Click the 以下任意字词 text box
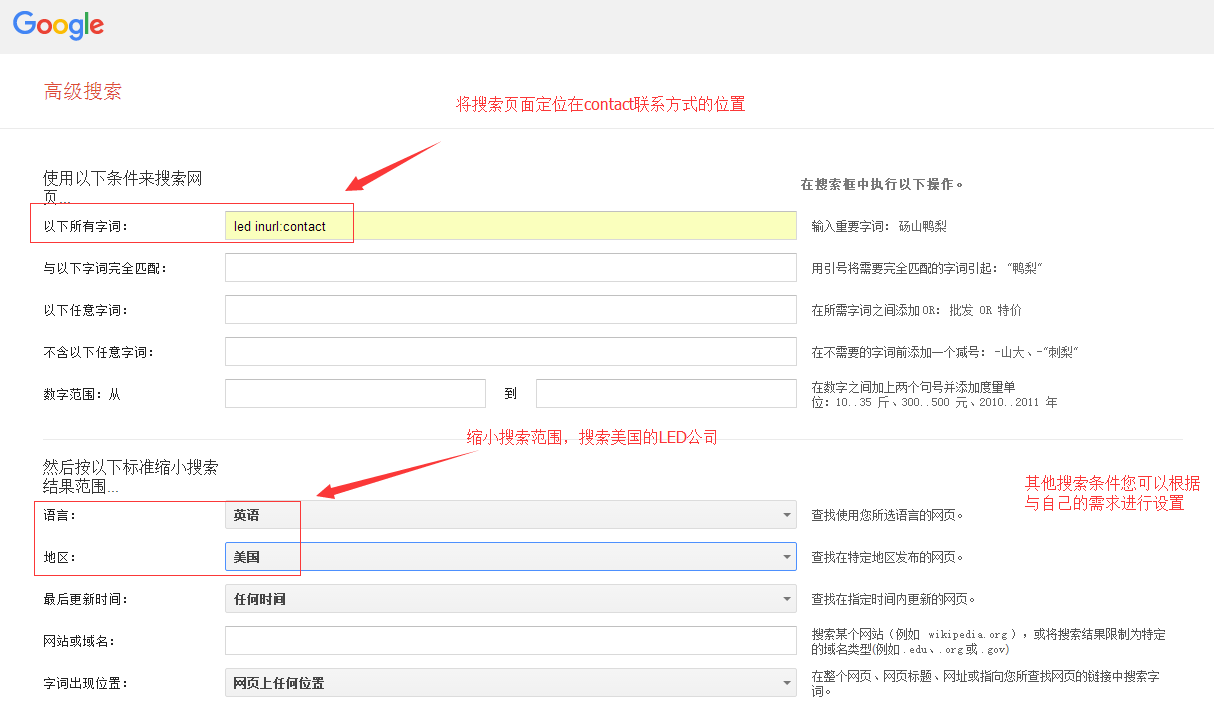1214x702 pixels. (x=510, y=310)
